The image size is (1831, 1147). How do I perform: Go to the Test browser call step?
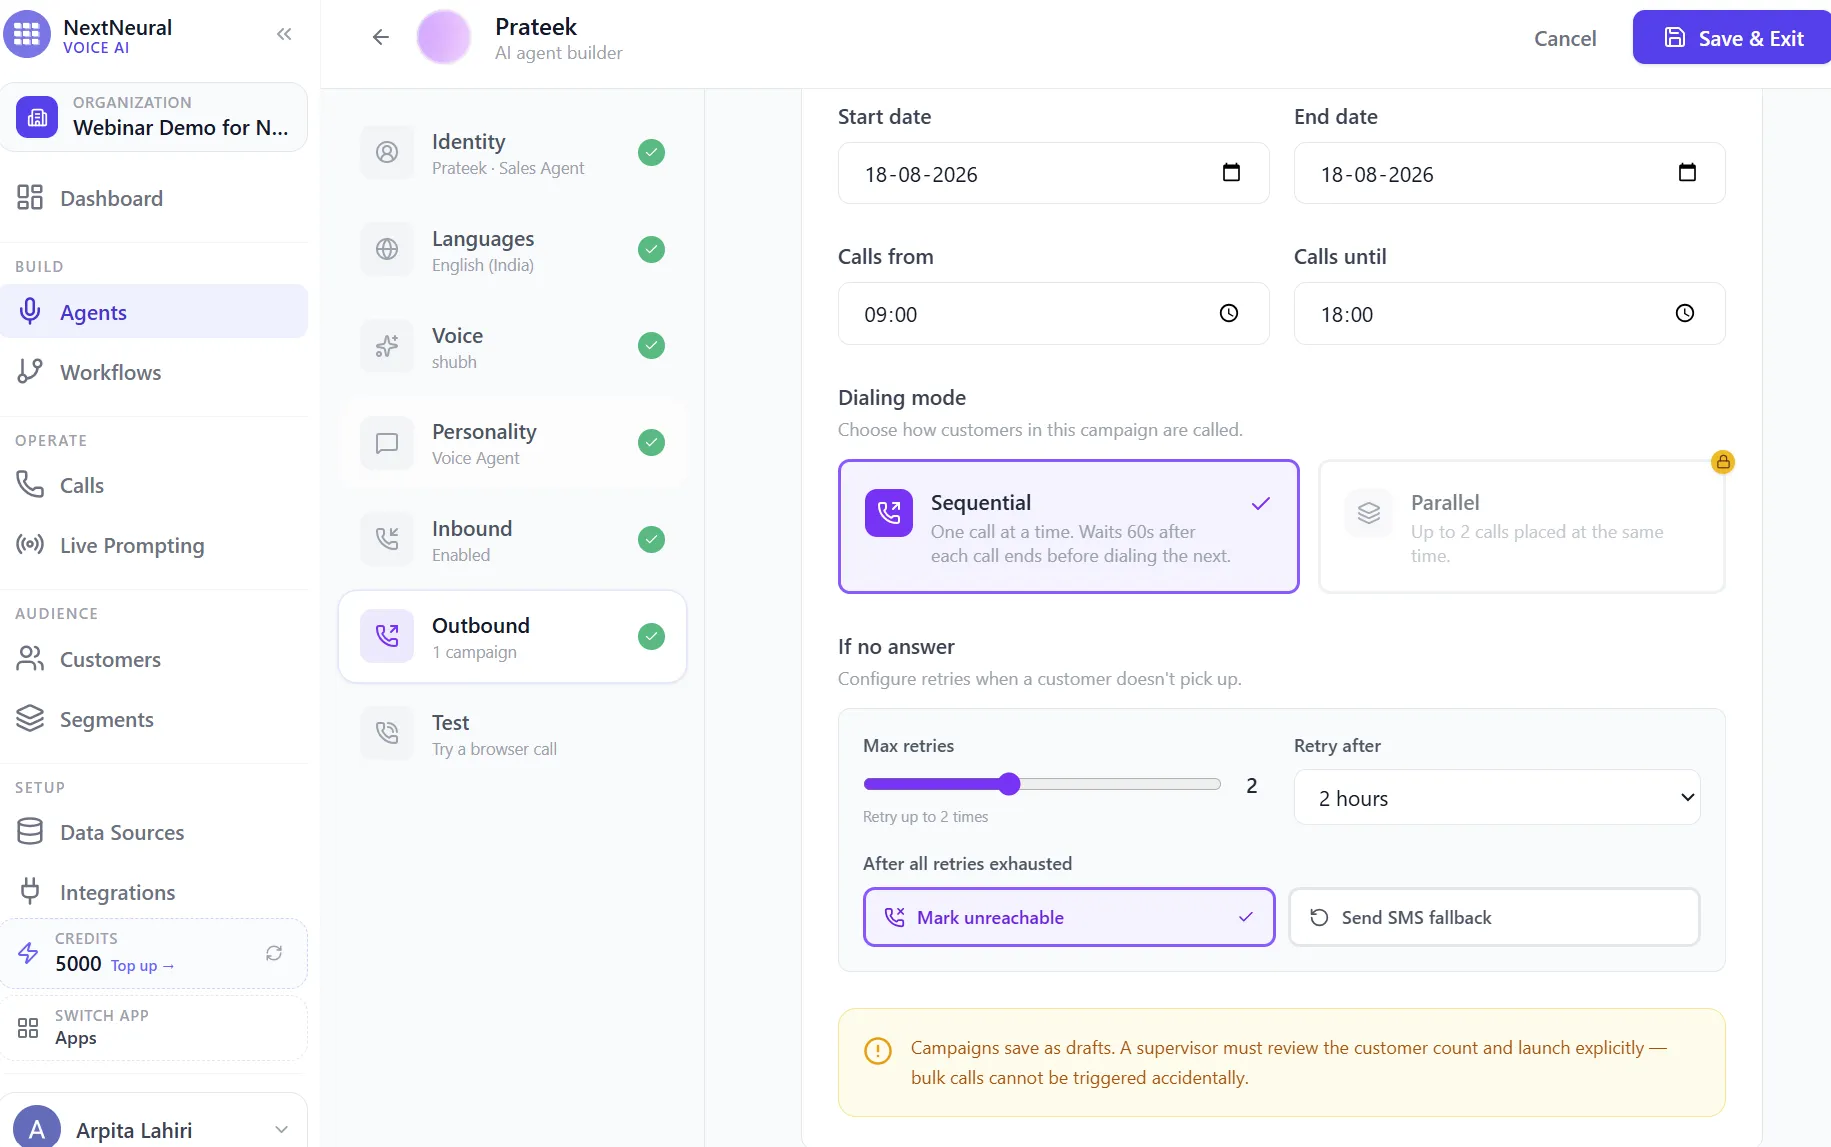512,733
